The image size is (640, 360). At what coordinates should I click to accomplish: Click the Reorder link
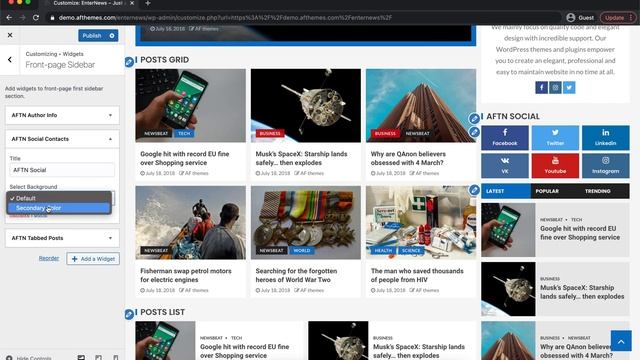pyautogui.click(x=49, y=258)
